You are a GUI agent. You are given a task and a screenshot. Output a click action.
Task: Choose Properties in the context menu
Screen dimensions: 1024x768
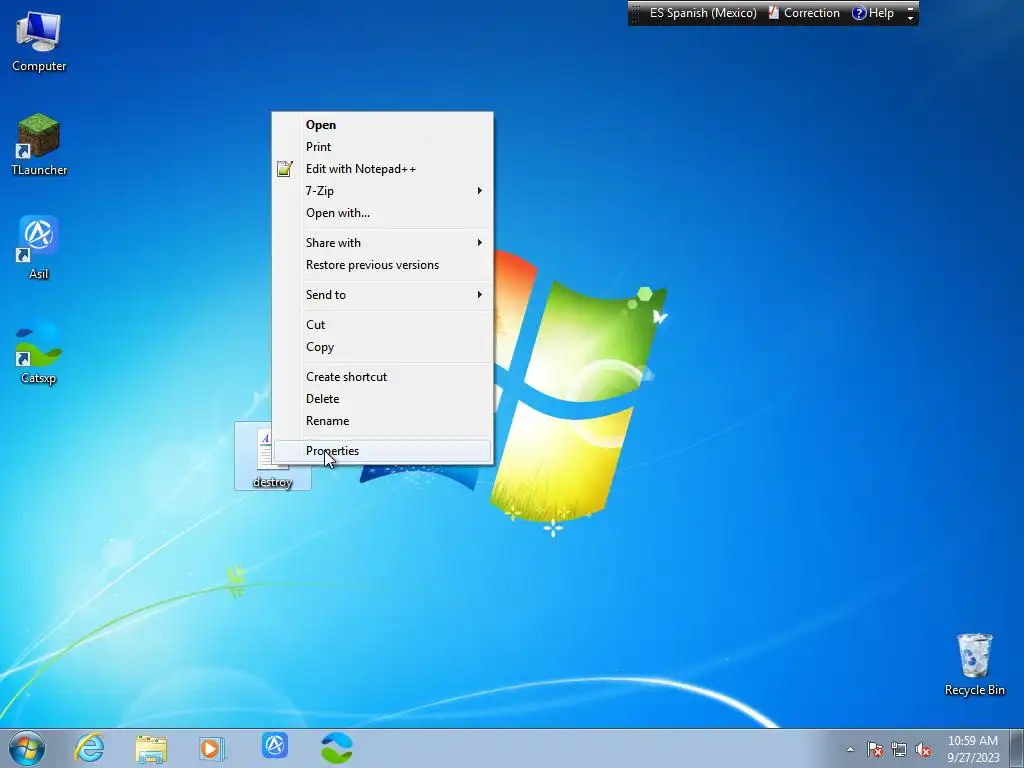(383, 451)
